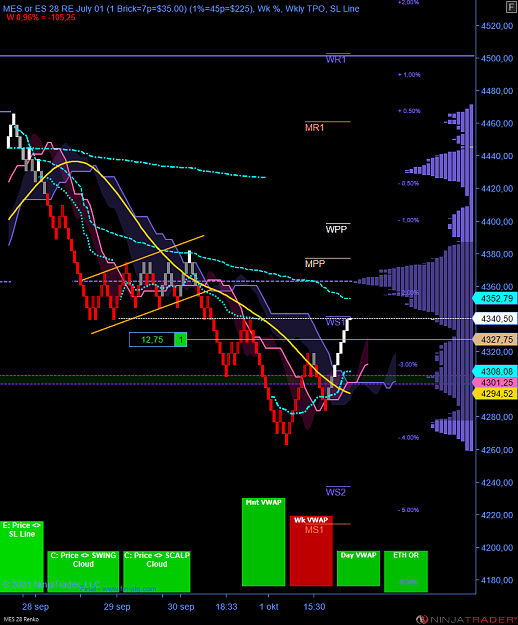518x625 pixels.
Task: Click the green Day VWAP status box
Action: [x=358, y=568]
